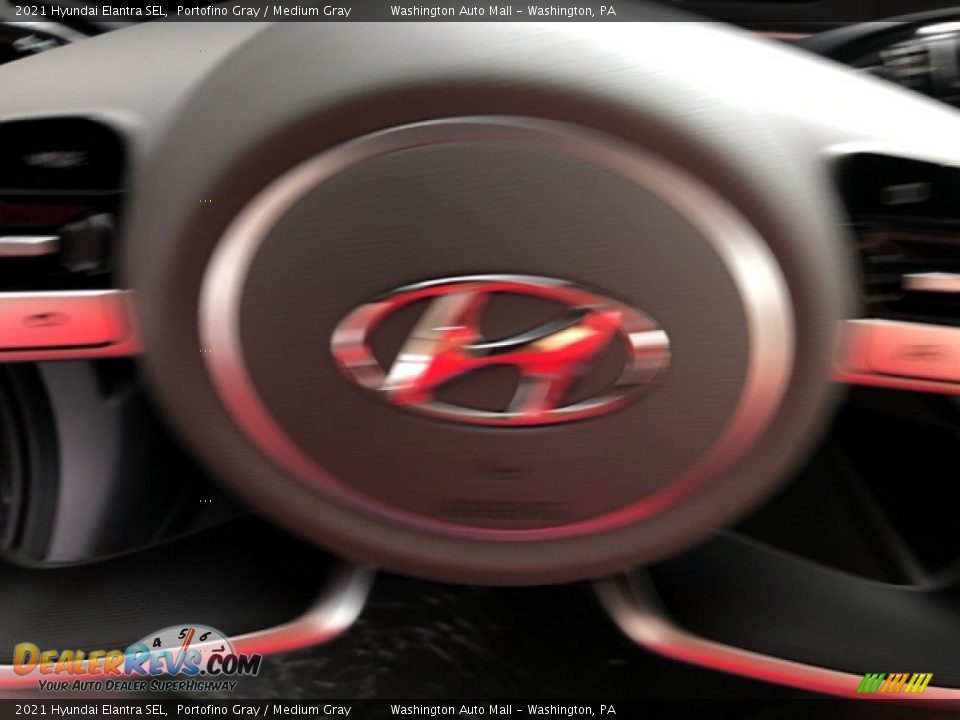This screenshot has width=960, height=720.
Task: Click the top caption 'Washington Auto Mall - Washington, PA'
Action: coord(503,10)
